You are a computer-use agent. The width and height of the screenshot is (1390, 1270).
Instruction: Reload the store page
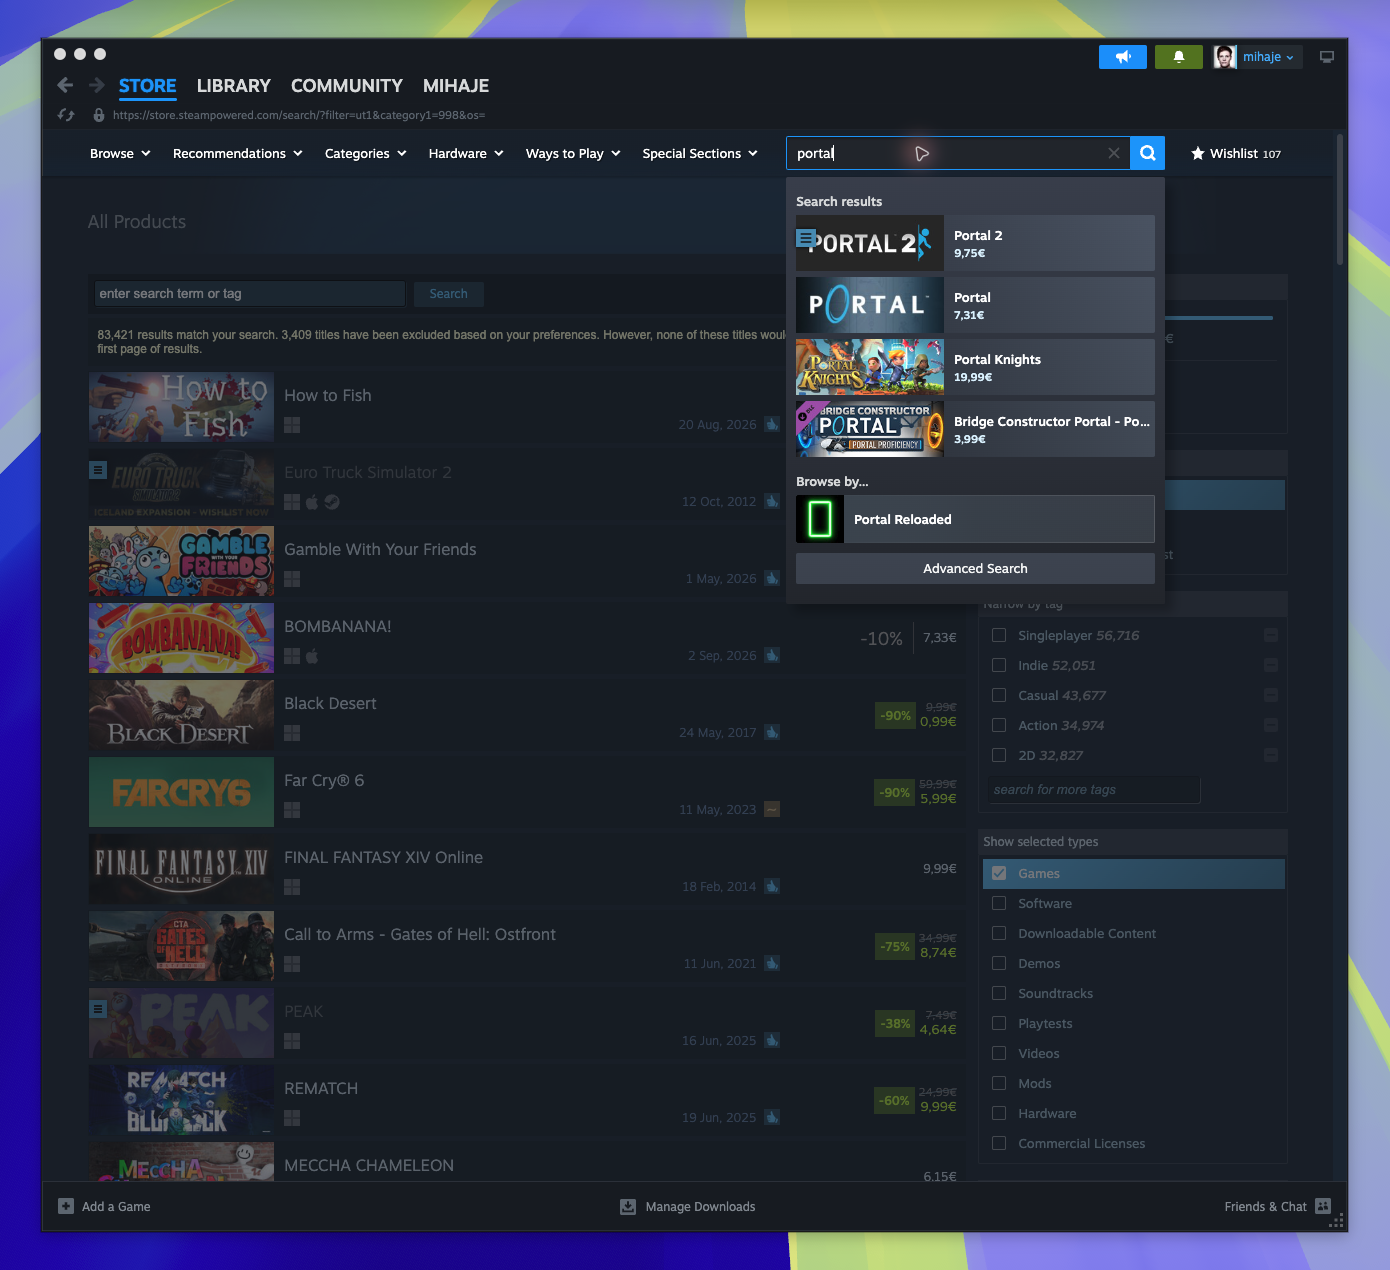pyautogui.click(x=66, y=115)
